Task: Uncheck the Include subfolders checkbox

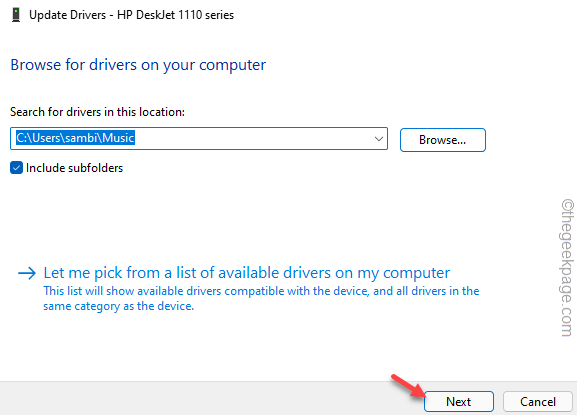Action: click(x=16, y=168)
